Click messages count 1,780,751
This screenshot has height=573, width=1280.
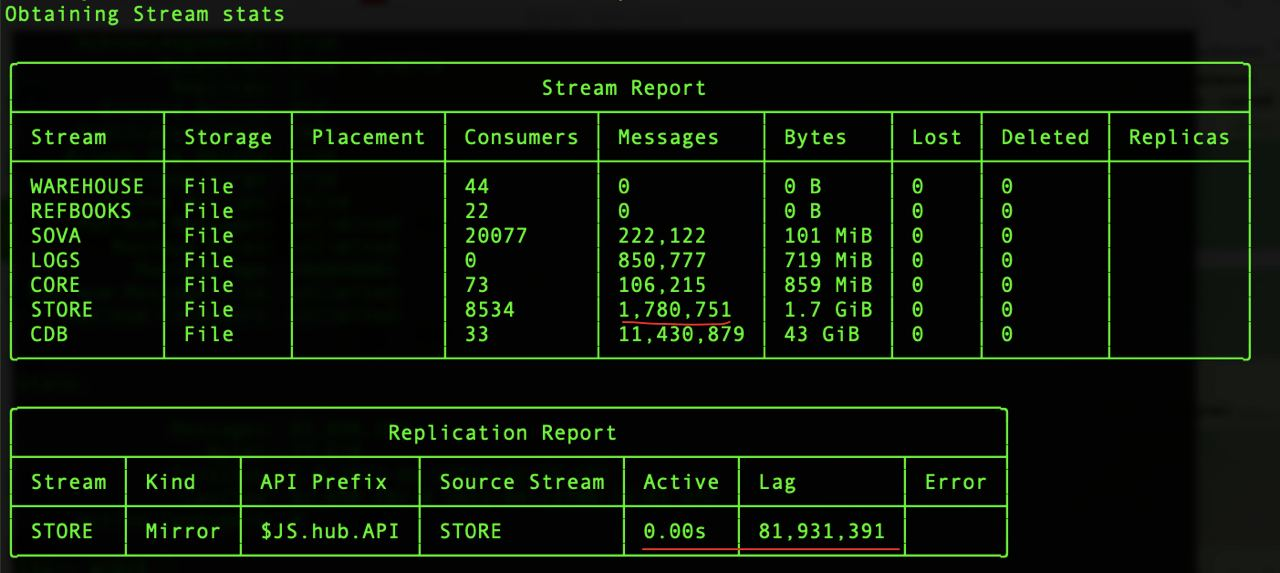[675, 310]
